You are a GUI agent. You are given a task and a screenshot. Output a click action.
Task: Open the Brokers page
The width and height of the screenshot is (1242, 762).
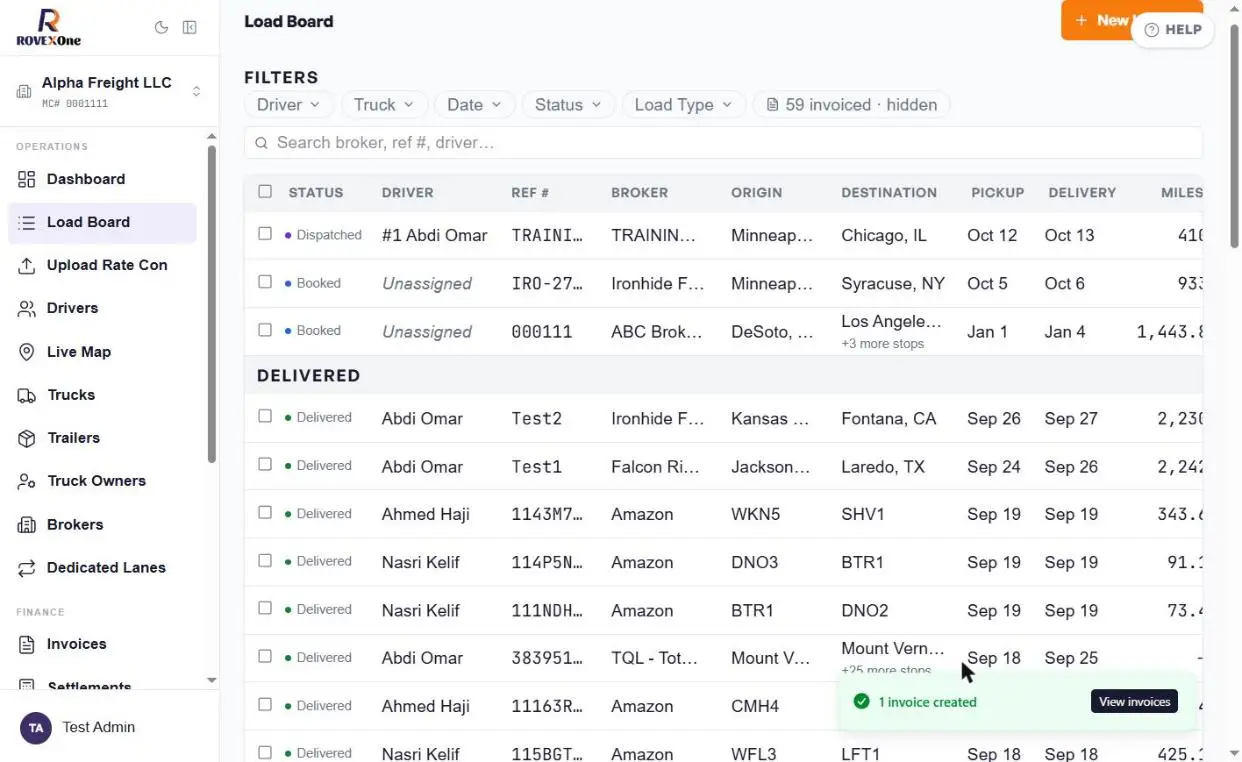pyautogui.click(x=102, y=524)
